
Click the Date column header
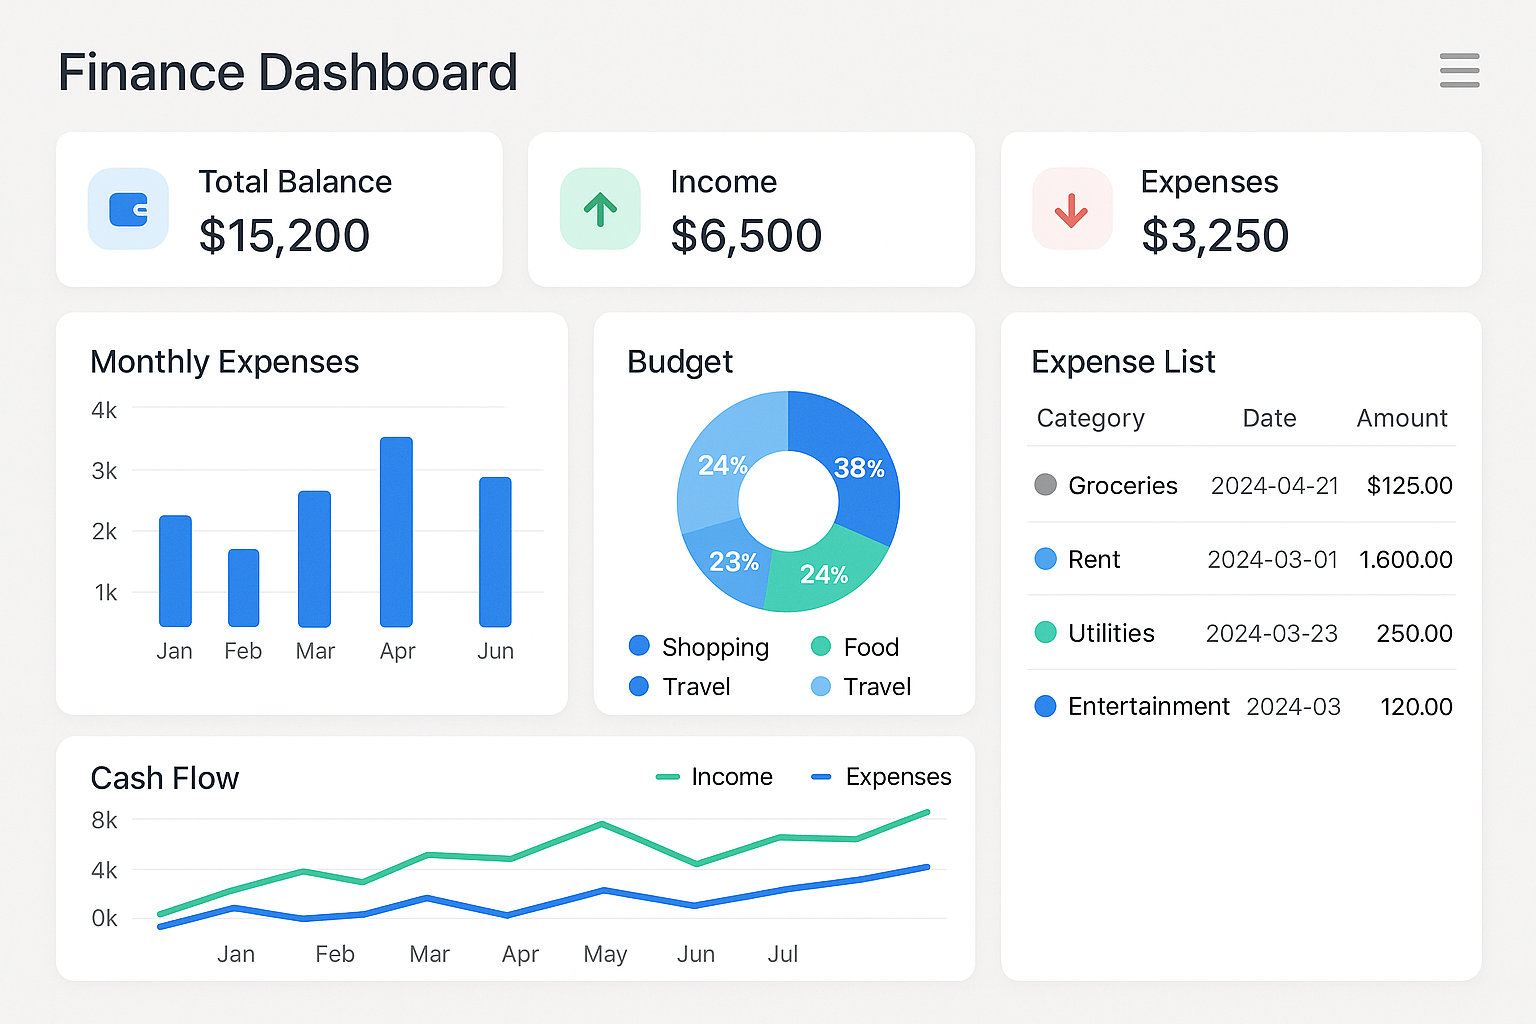tap(1269, 418)
